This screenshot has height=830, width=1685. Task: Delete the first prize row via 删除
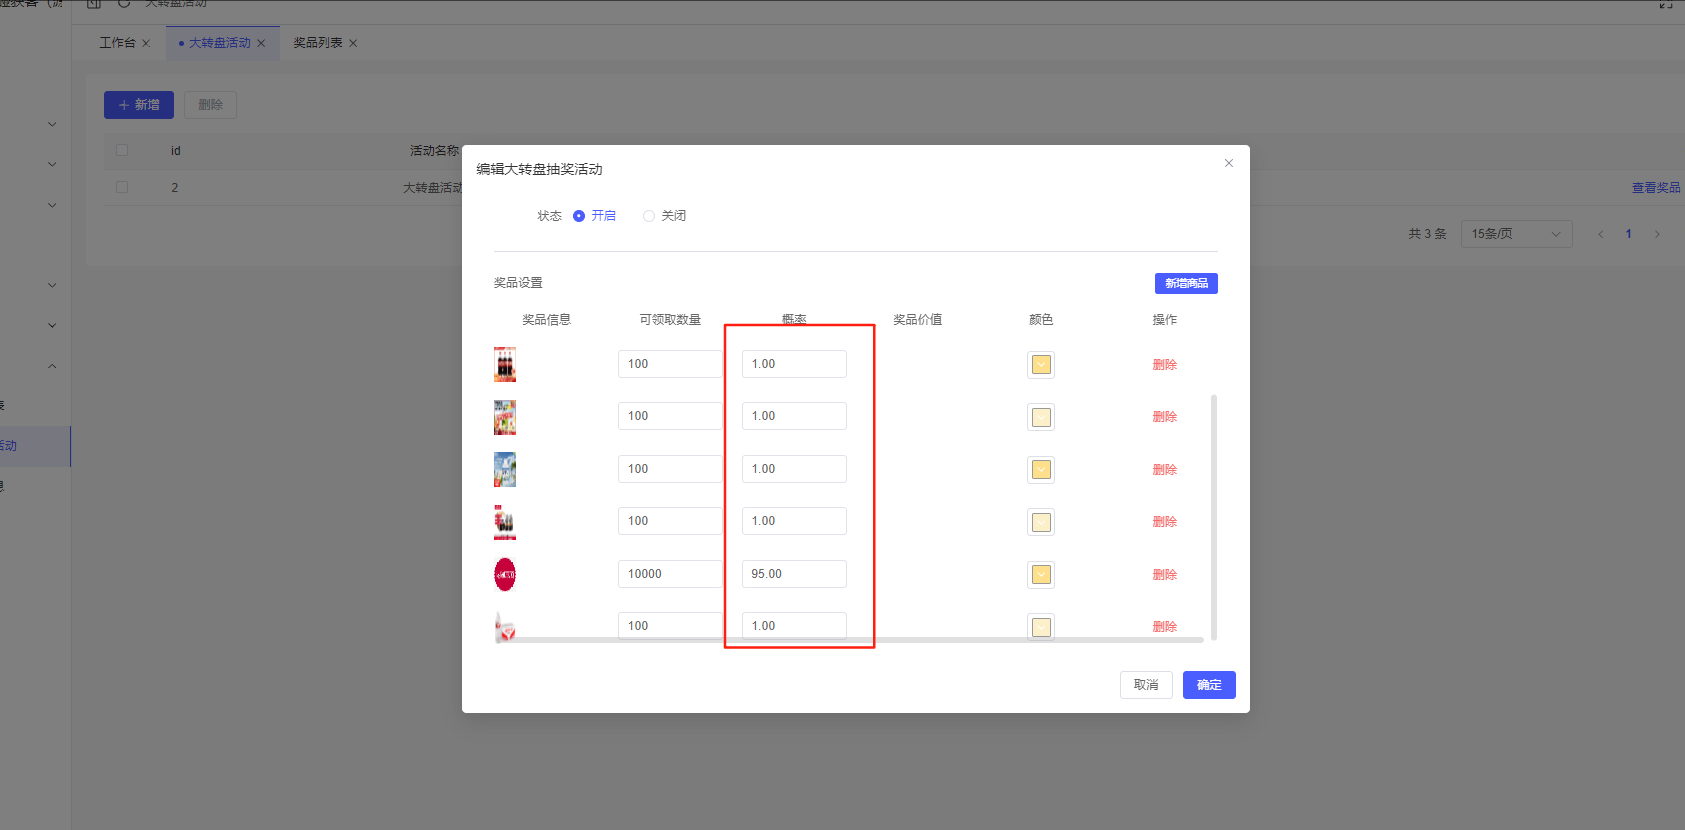(x=1164, y=365)
